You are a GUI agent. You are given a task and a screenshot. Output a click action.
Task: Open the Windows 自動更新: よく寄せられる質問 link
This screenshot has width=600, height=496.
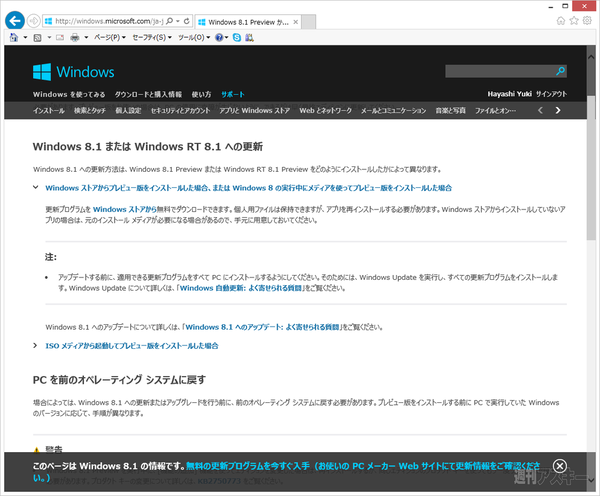[241, 288]
